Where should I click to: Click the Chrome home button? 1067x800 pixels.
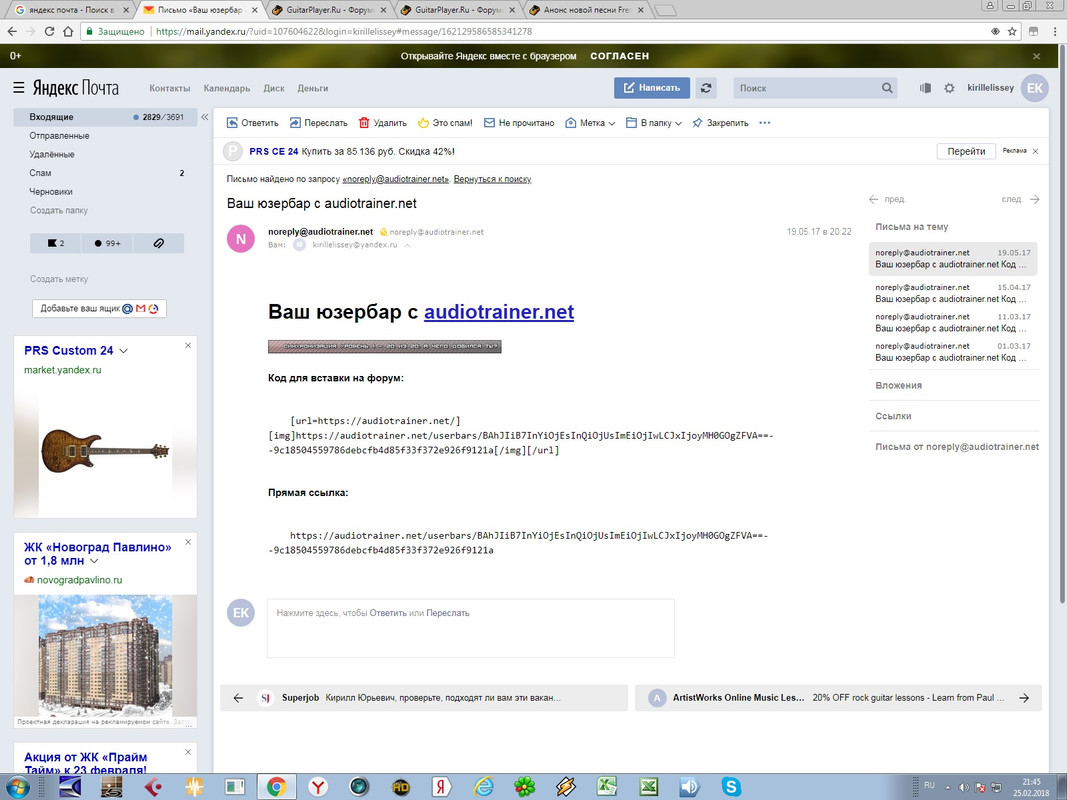pos(68,31)
